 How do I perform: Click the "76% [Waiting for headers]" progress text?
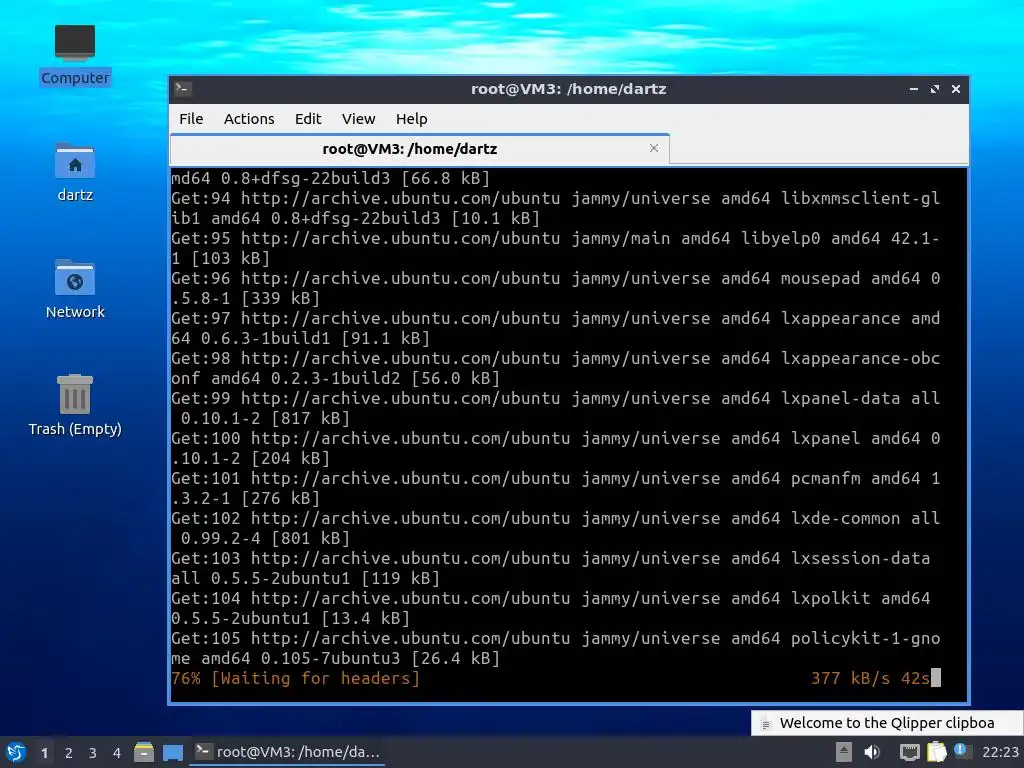295,679
